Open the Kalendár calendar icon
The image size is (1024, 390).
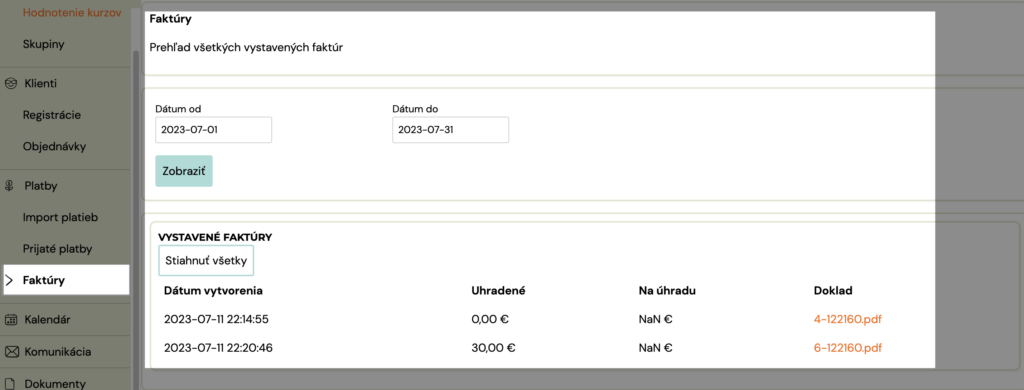point(10,320)
